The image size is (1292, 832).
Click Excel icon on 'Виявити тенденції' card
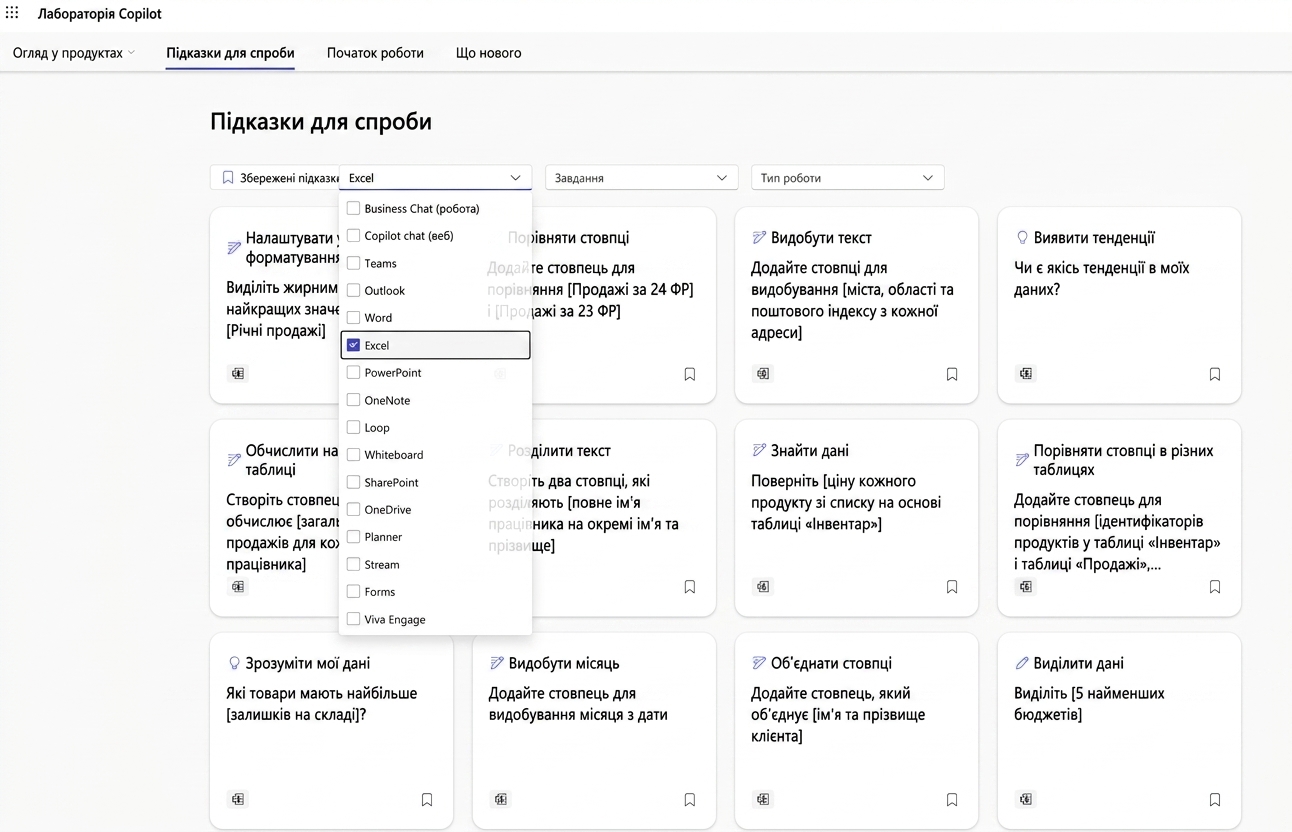pos(1026,374)
